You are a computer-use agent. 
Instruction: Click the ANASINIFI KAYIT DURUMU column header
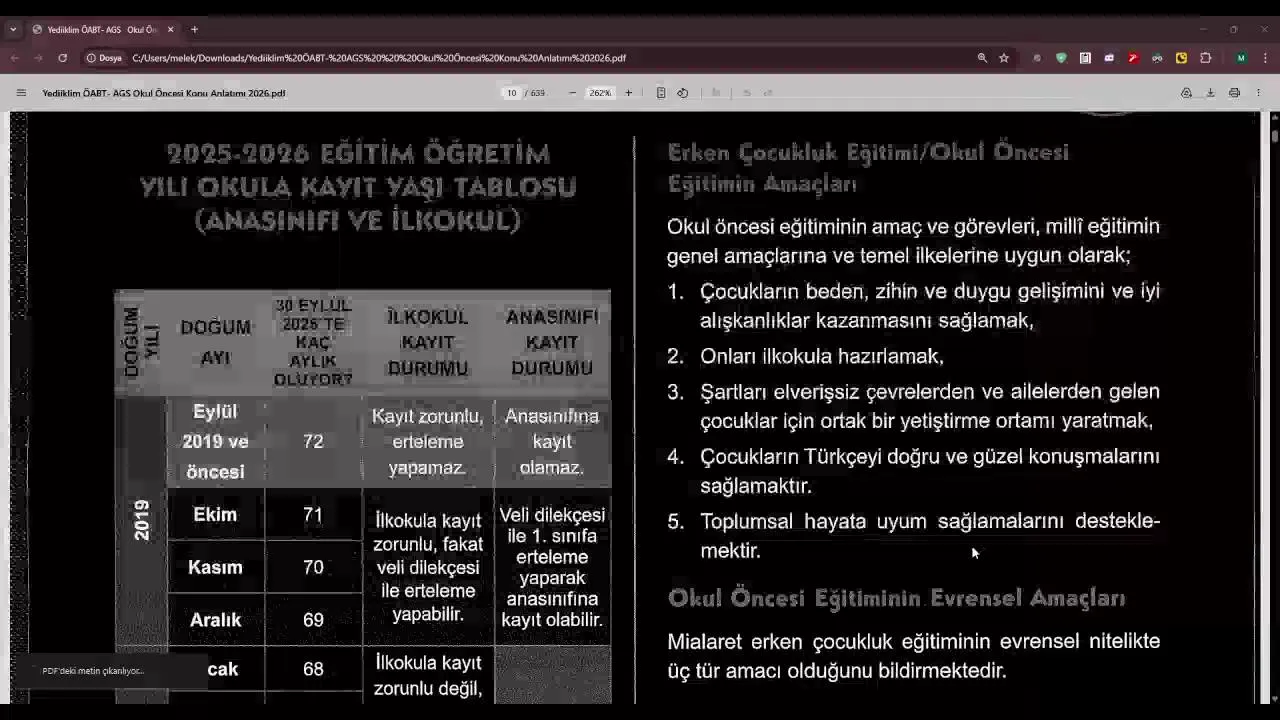(552, 342)
